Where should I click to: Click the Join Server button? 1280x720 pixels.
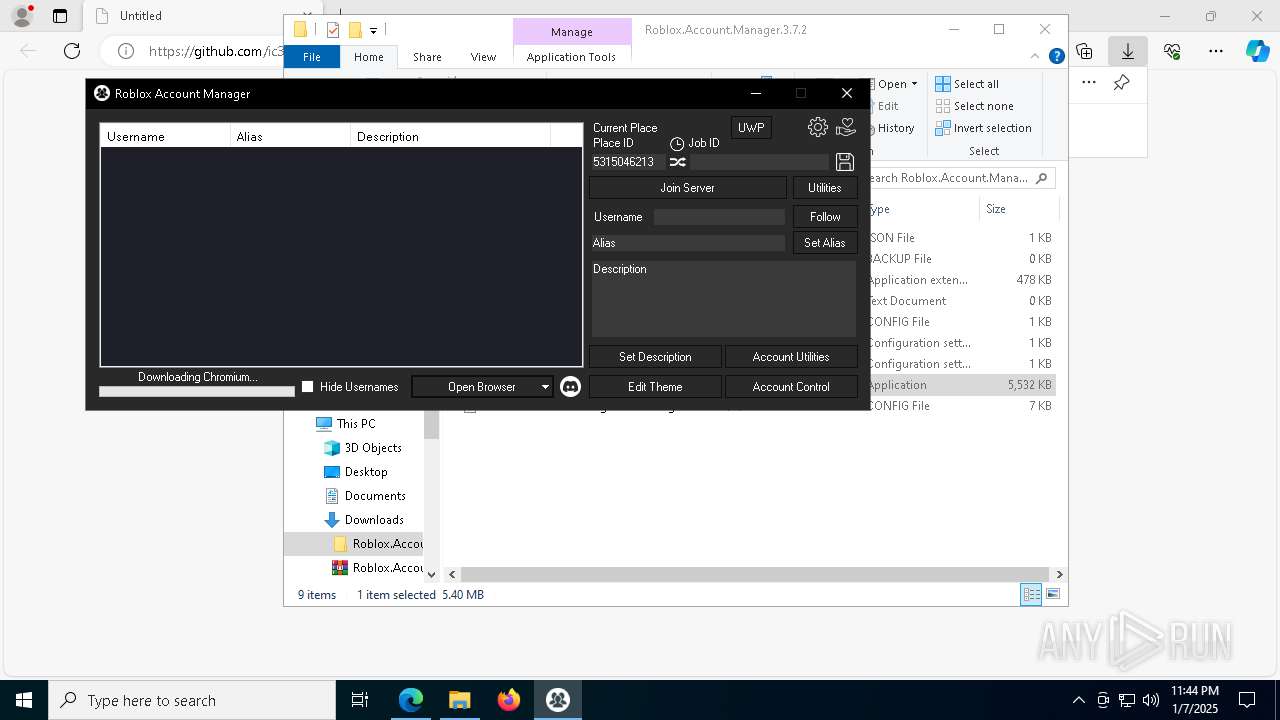(687, 188)
